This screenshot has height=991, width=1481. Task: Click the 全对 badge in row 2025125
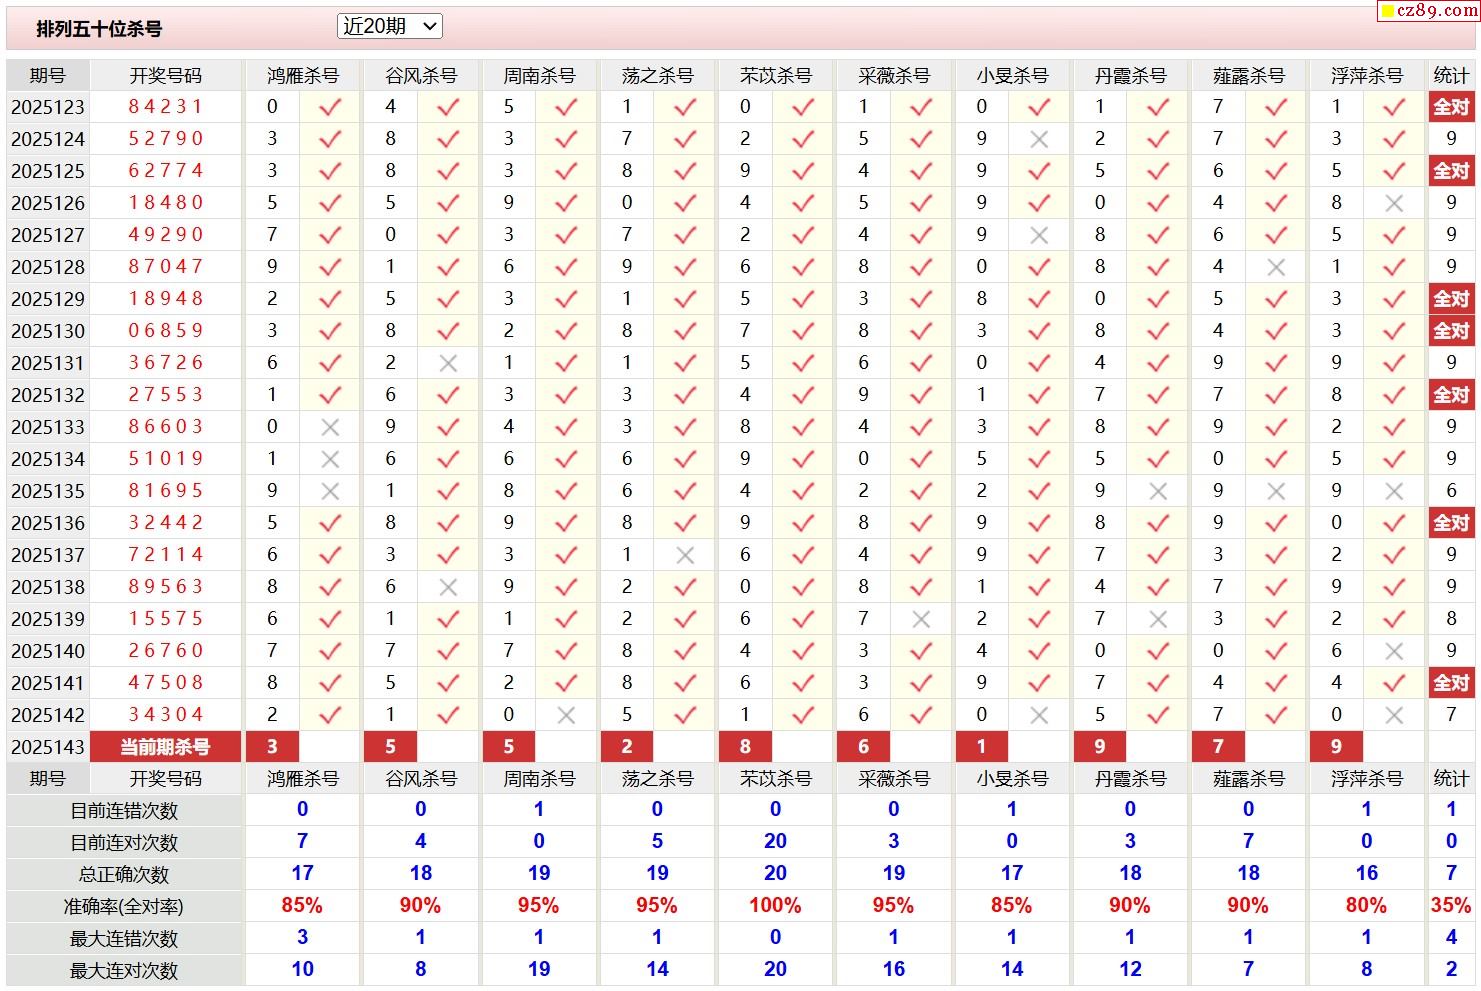pyautogui.click(x=1451, y=171)
